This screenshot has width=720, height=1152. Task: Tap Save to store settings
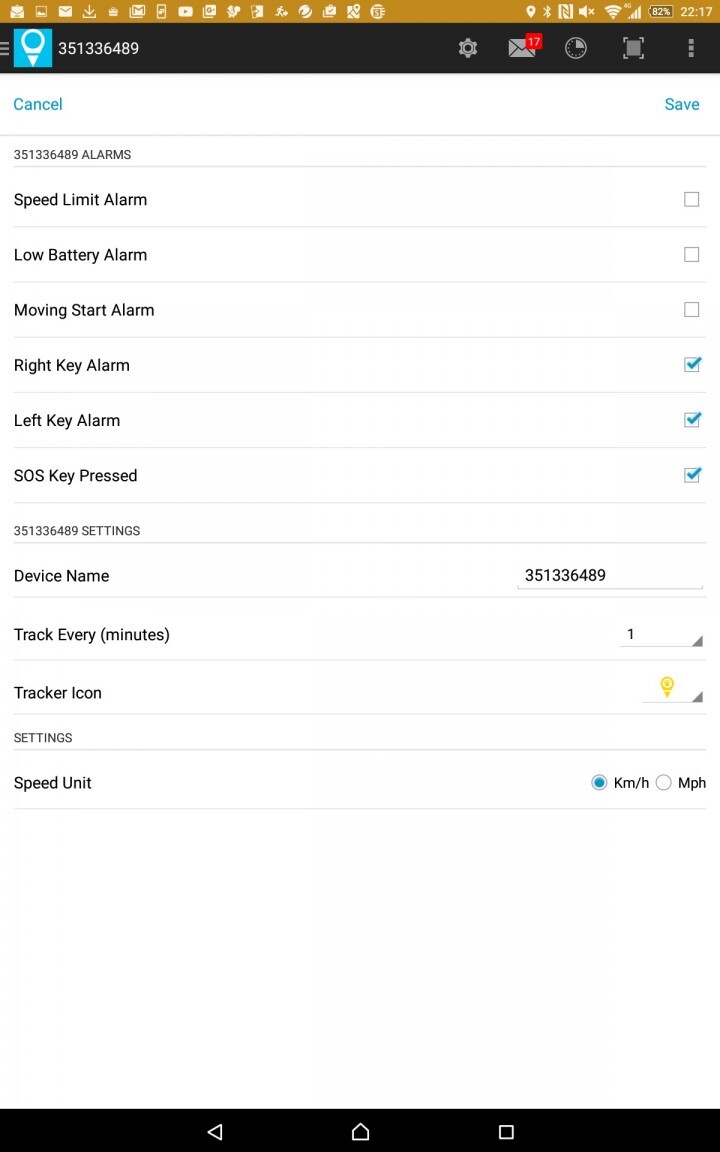click(682, 104)
